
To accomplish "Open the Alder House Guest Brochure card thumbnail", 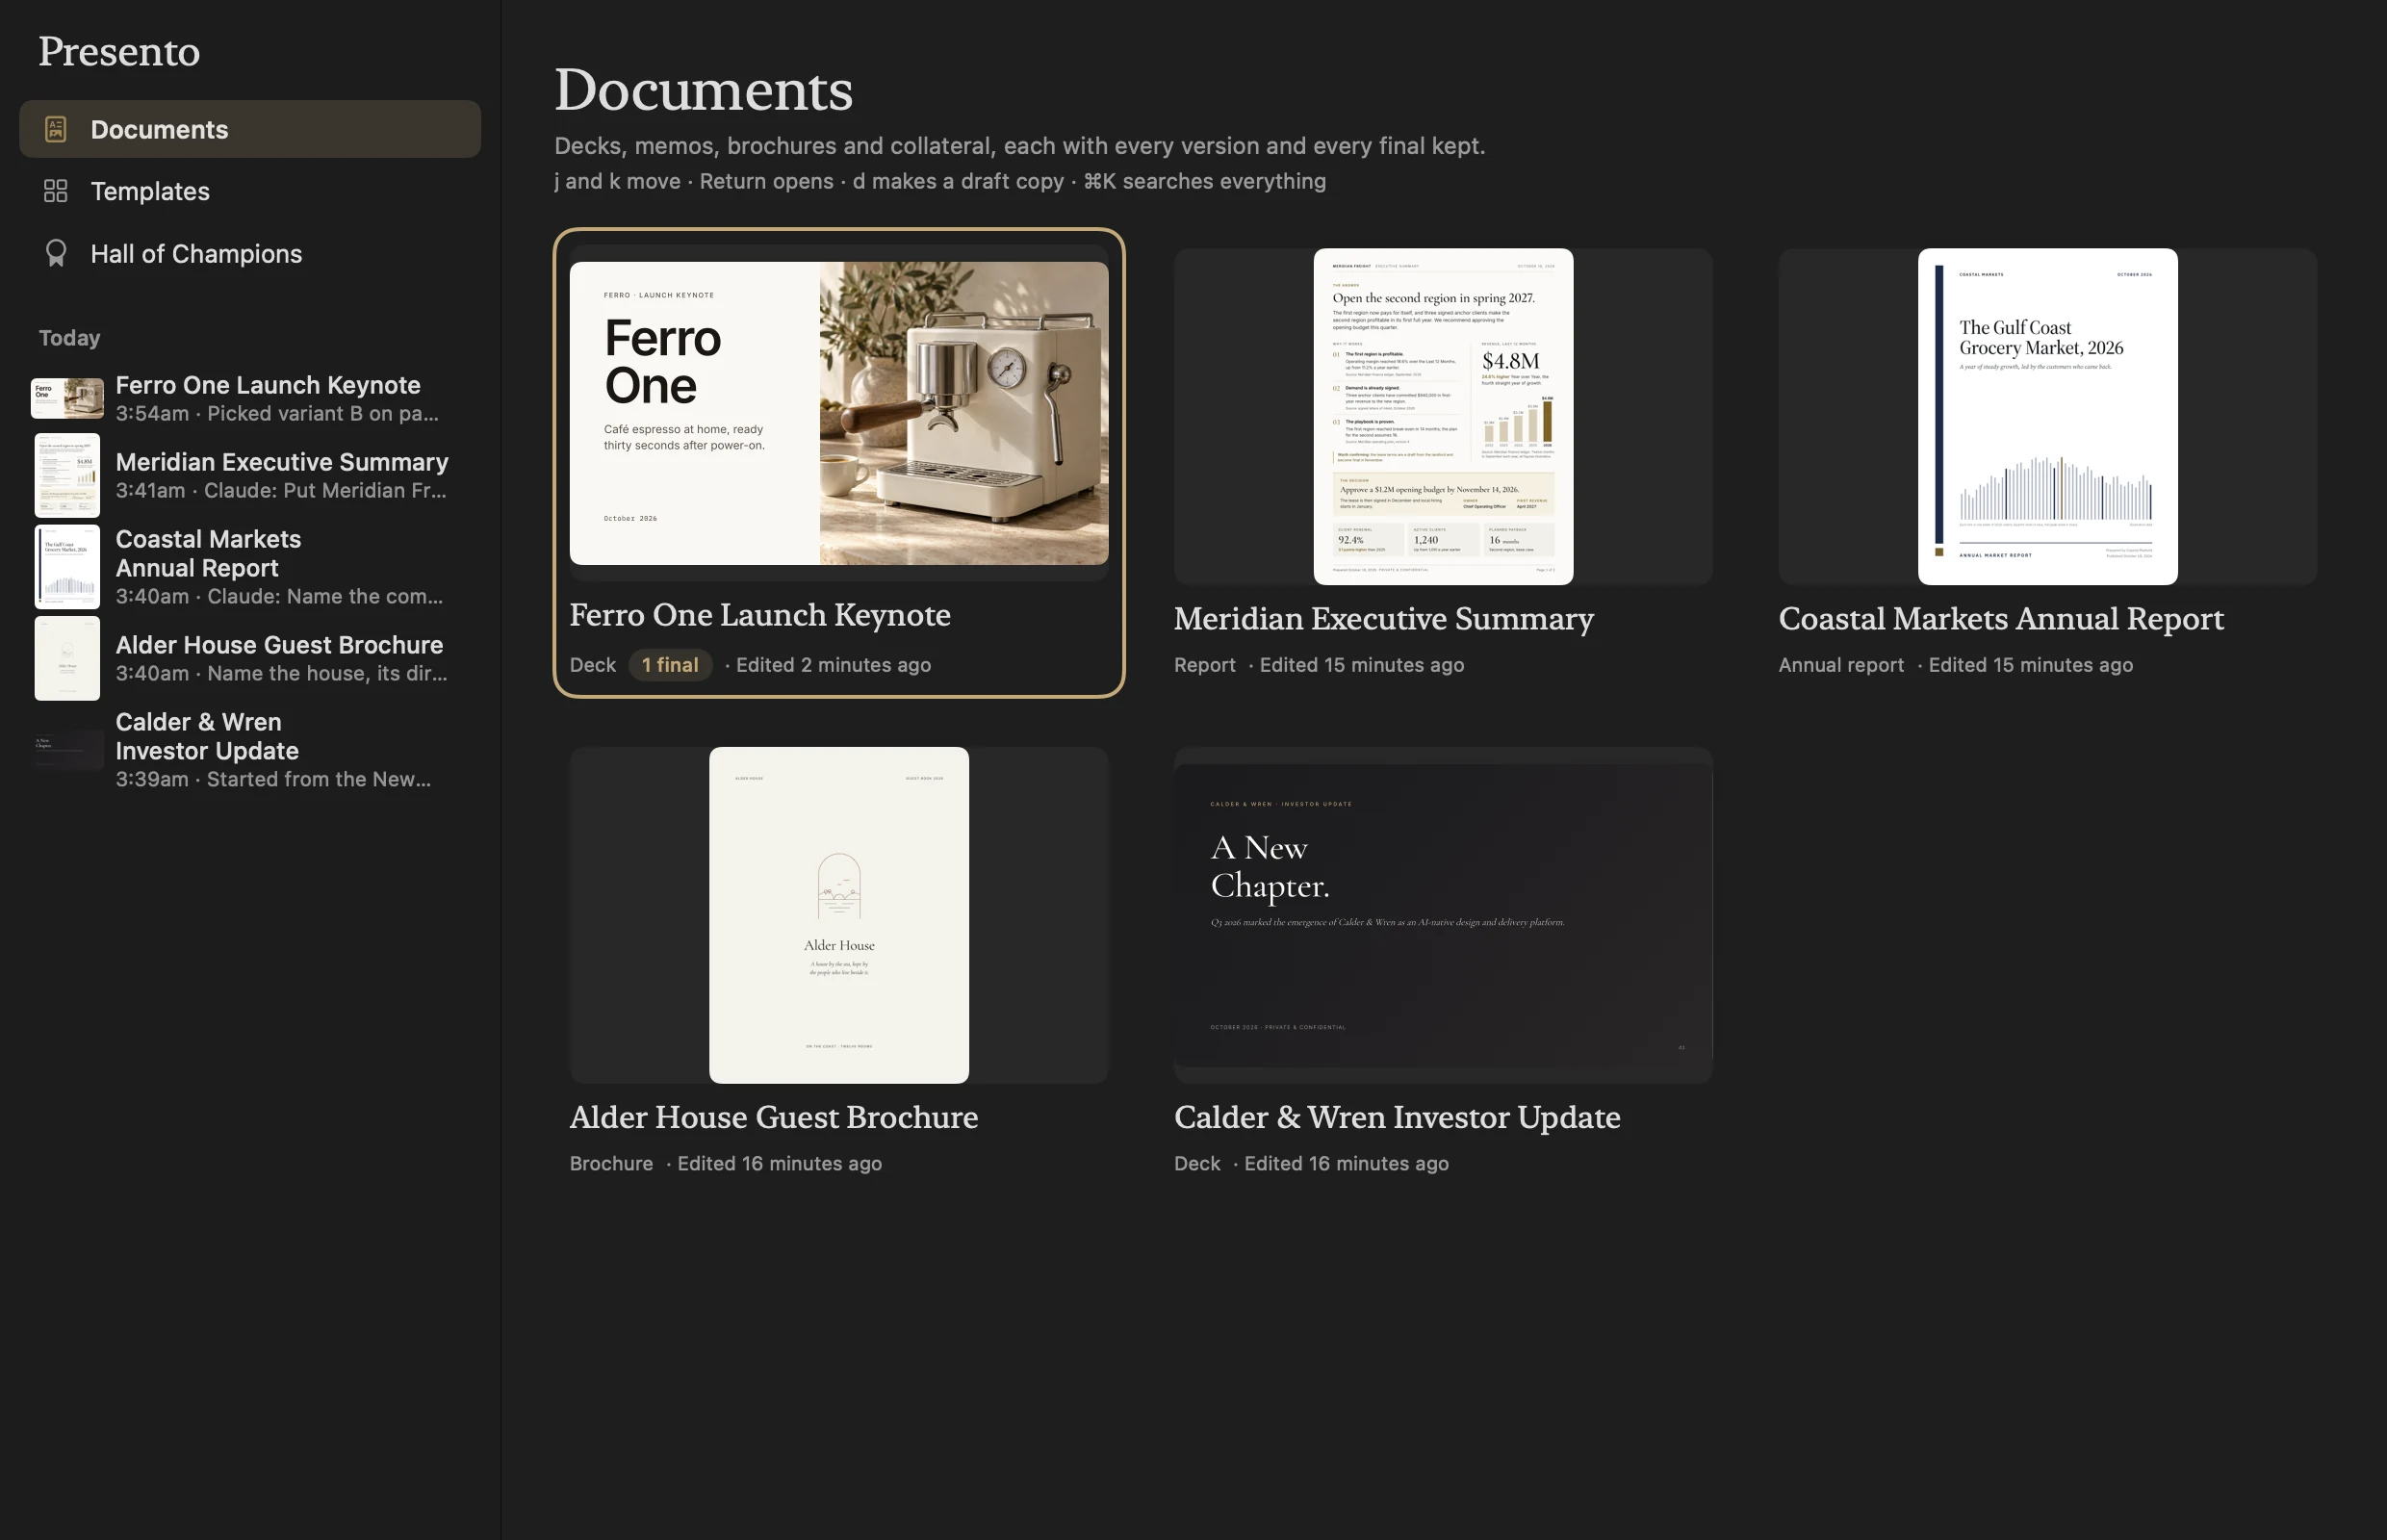I will pyautogui.click(x=839, y=915).
